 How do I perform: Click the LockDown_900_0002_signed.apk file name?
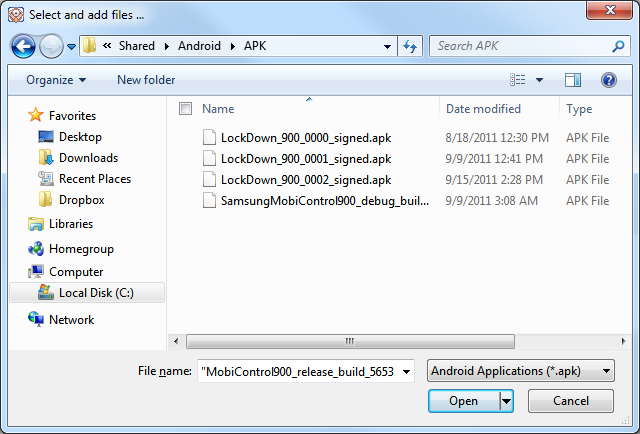[x=306, y=180]
